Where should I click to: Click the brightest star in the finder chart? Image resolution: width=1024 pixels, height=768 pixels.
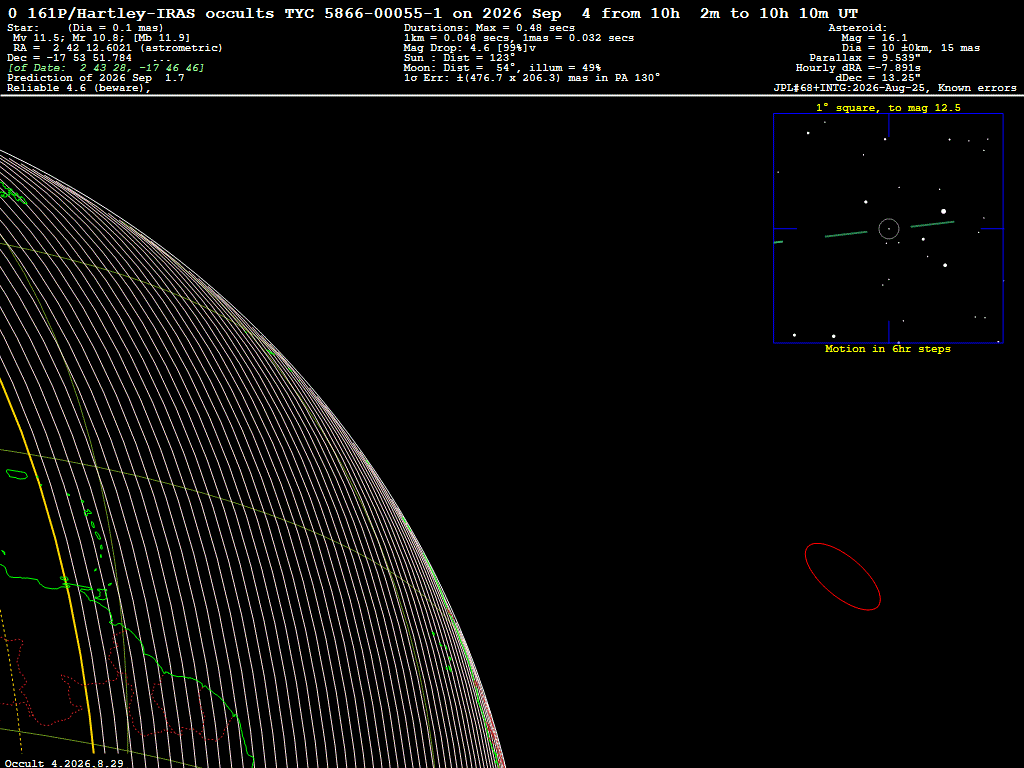[x=944, y=212]
